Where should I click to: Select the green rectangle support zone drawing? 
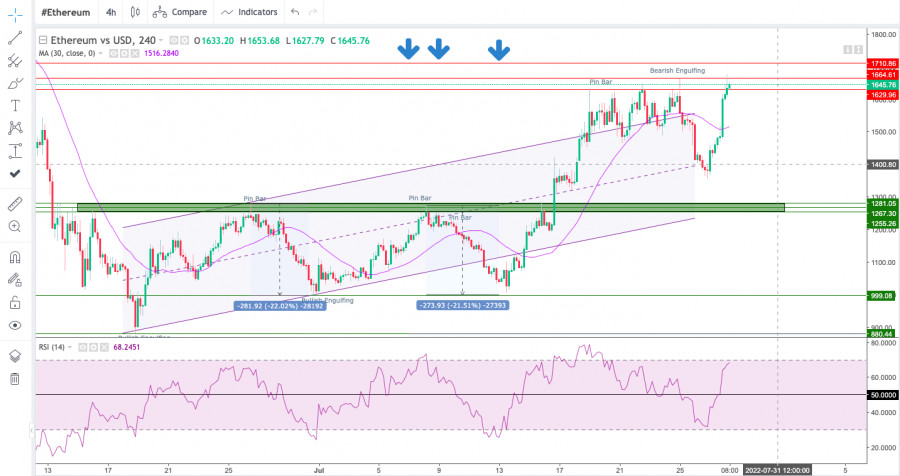point(430,207)
